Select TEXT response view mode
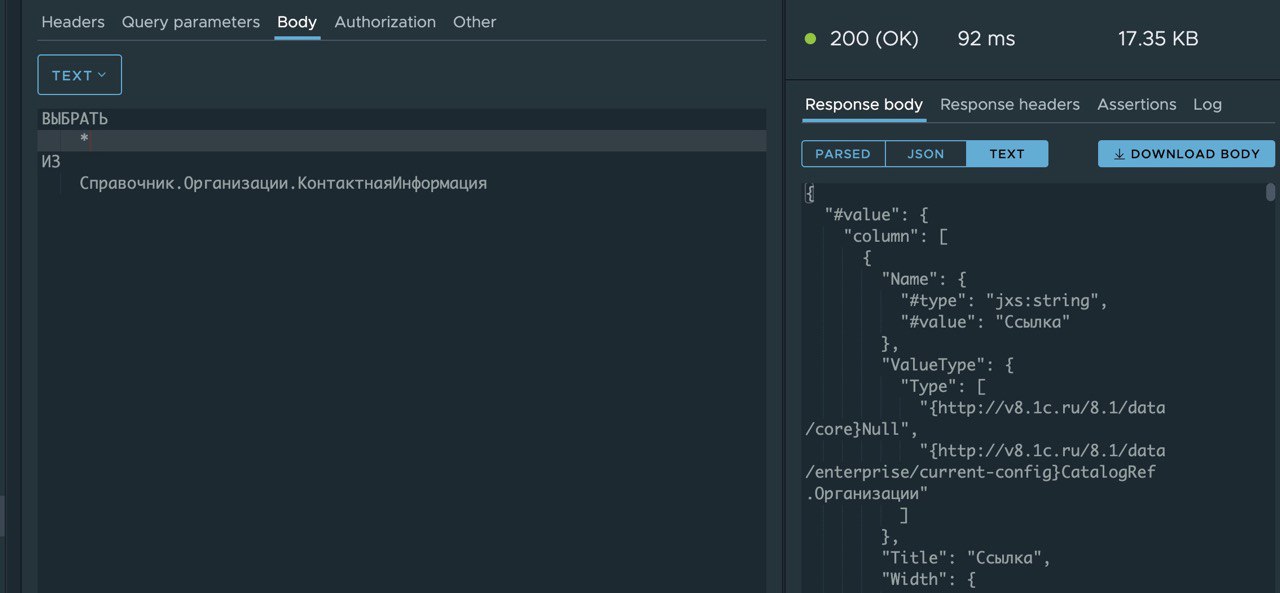The image size is (1280, 593). [x=1007, y=154]
